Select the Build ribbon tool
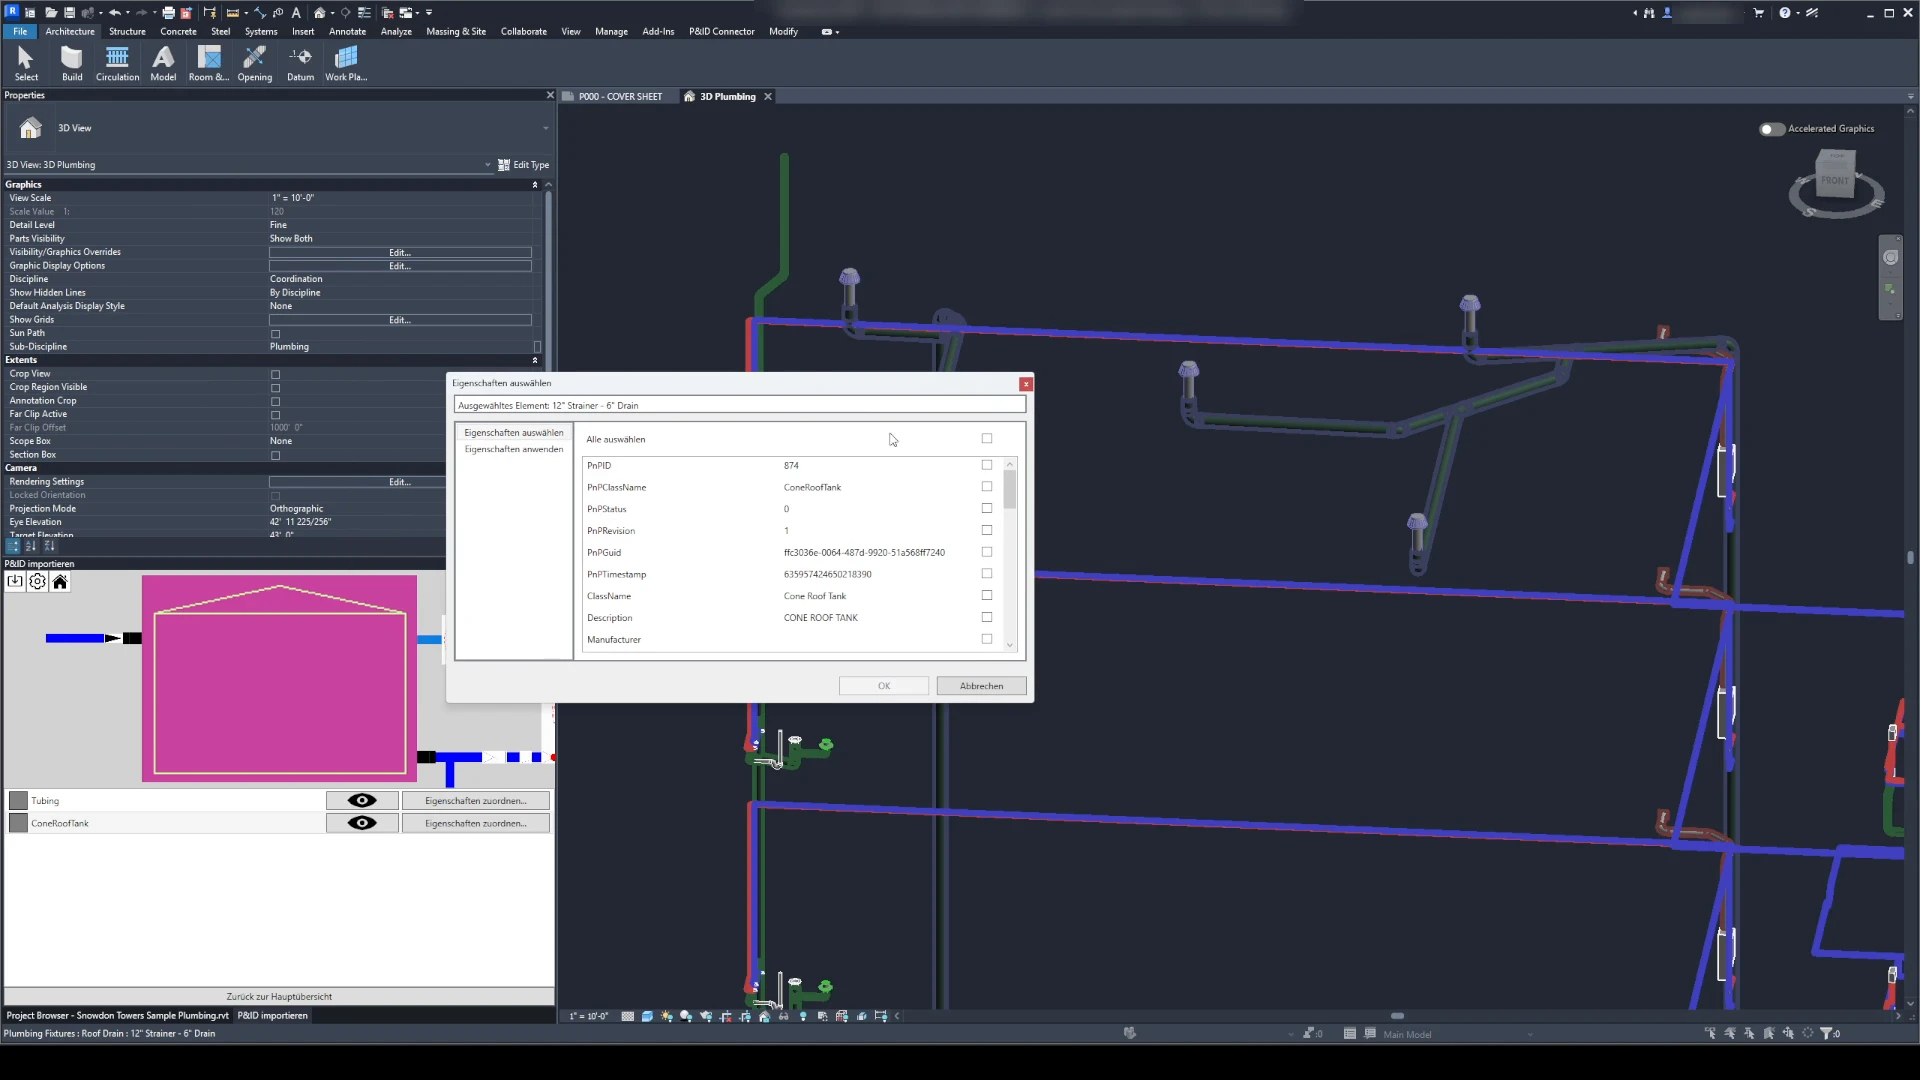Screen dimensions: 1920x1080 72,64
